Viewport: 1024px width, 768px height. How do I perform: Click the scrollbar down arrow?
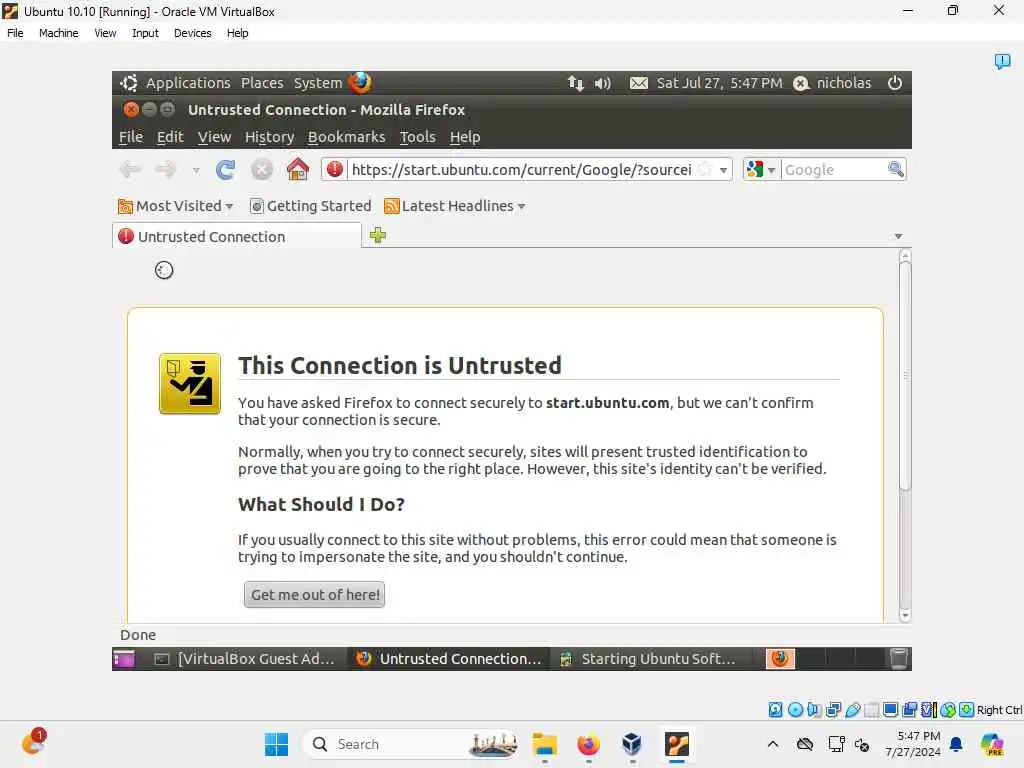904,615
